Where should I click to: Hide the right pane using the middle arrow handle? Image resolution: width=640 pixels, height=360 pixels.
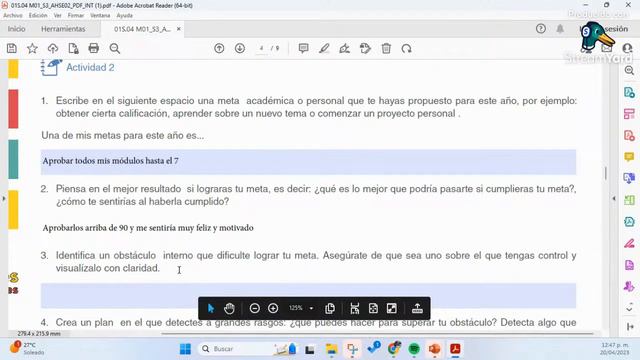click(x=614, y=199)
